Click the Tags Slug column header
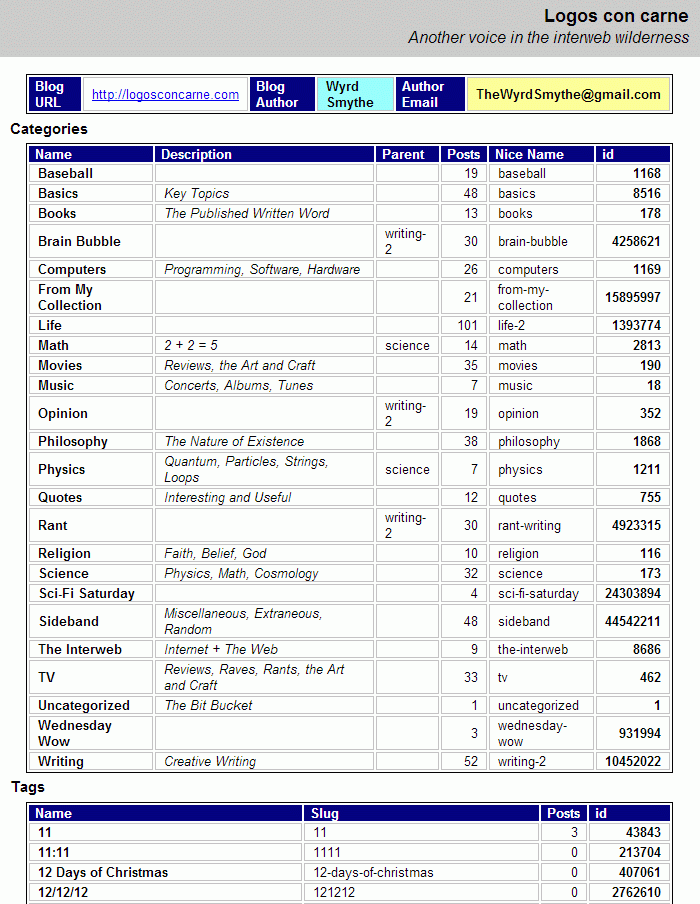700x904 pixels. pos(325,813)
